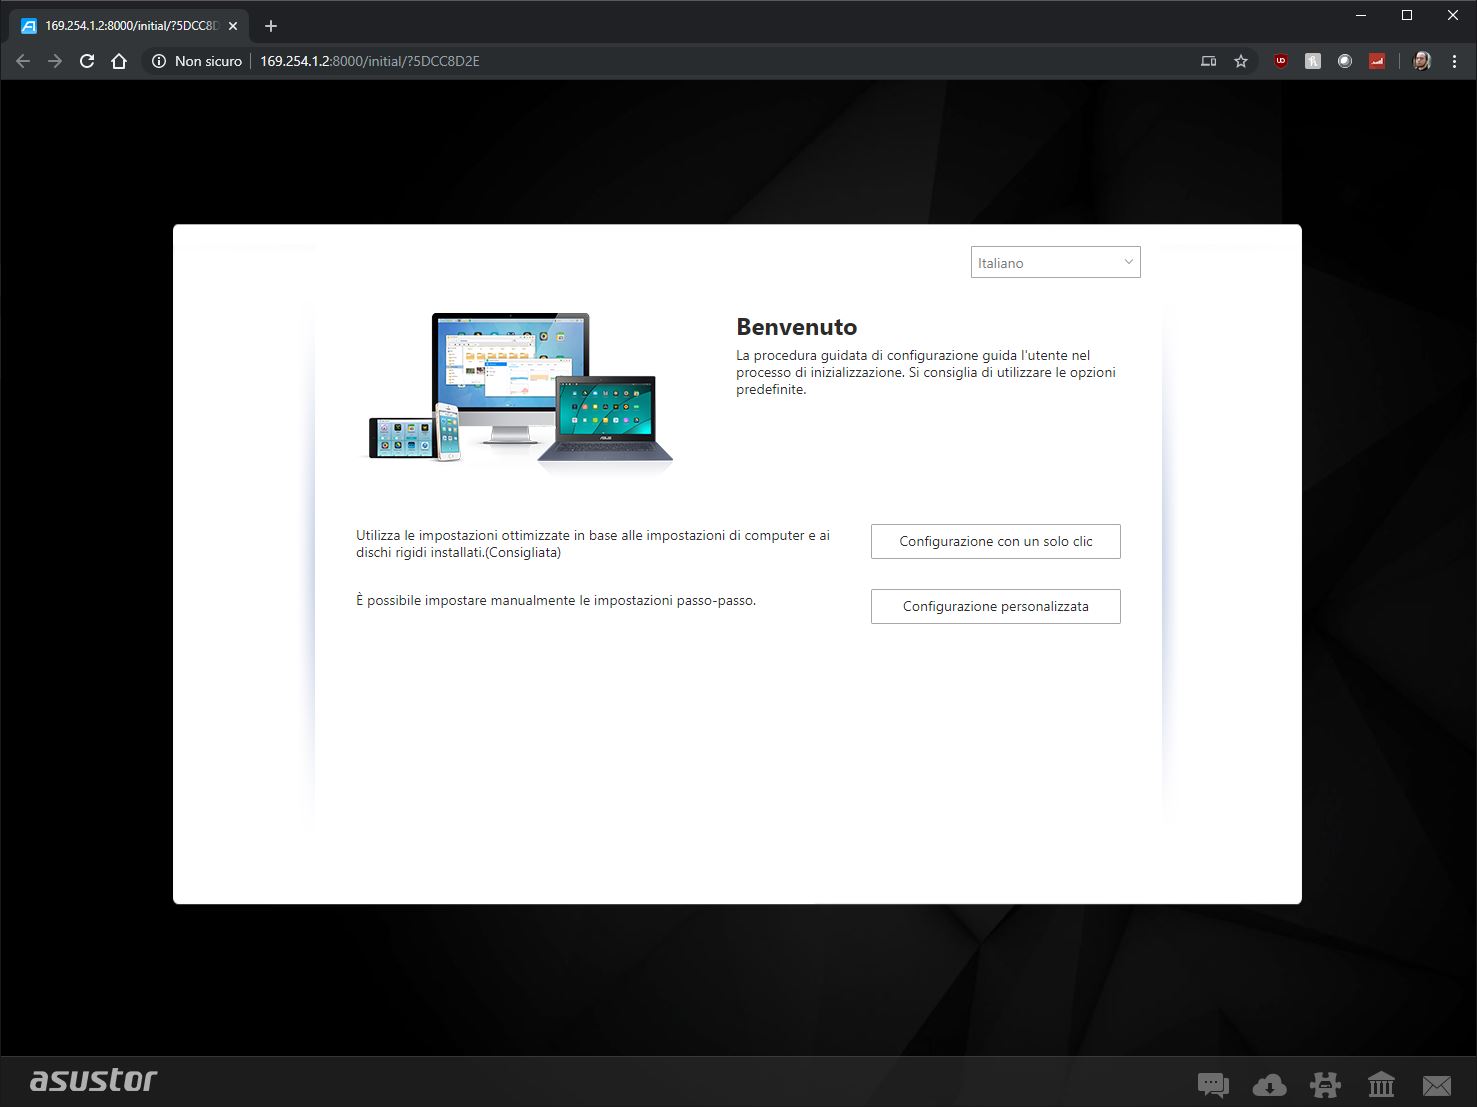1477x1107 pixels.
Task: Click the cloud download icon in footer
Action: 1269,1084
